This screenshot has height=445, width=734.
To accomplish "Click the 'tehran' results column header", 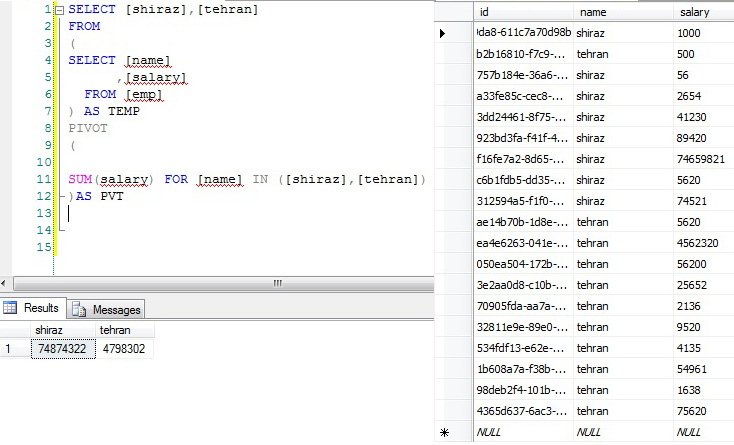I will tap(124, 329).
